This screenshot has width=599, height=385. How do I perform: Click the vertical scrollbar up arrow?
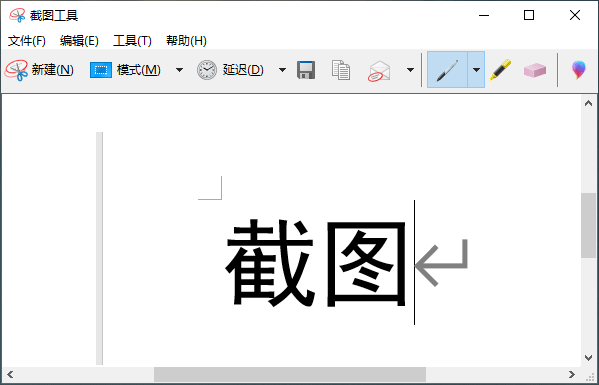click(588, 103)
